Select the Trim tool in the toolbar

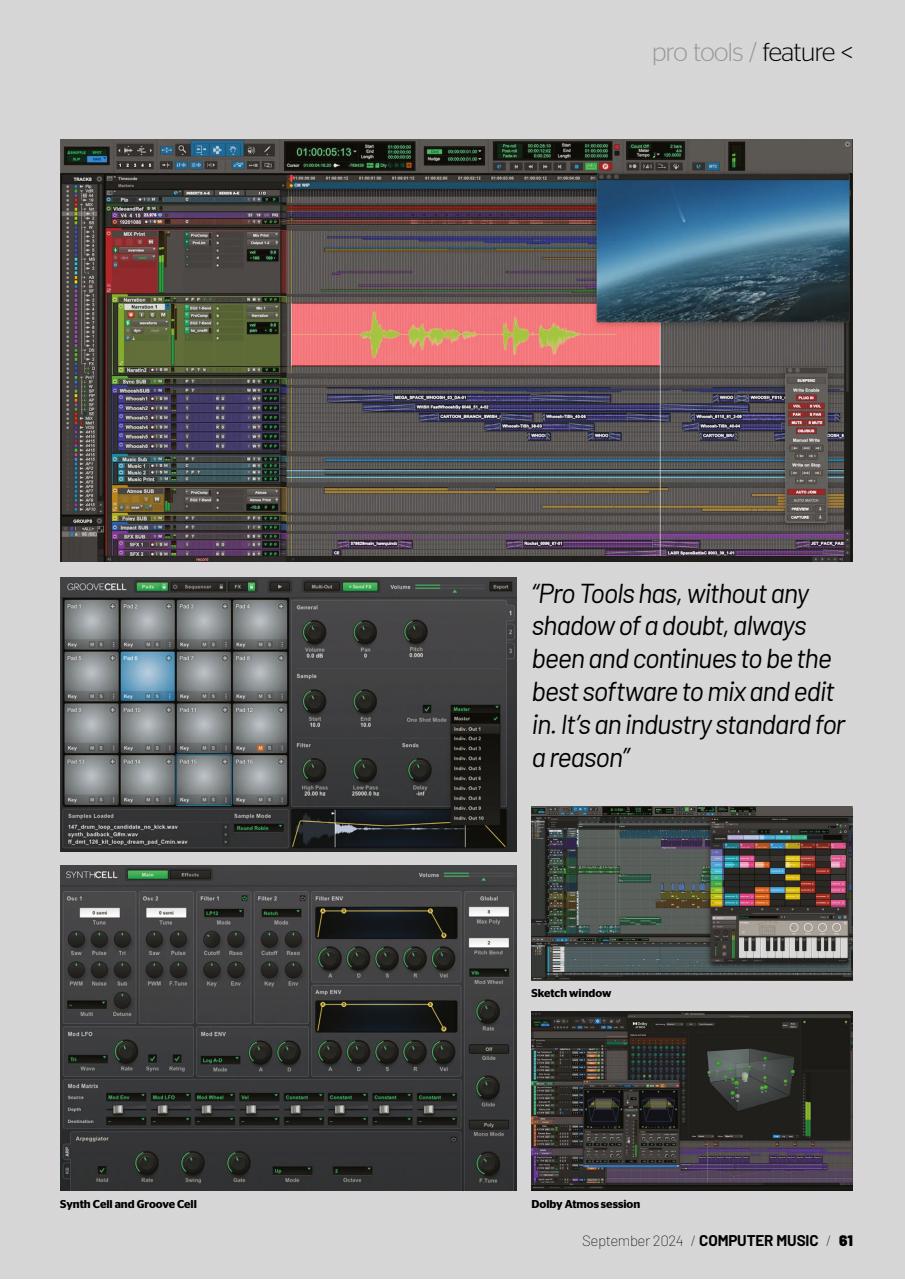click(165, 149)
